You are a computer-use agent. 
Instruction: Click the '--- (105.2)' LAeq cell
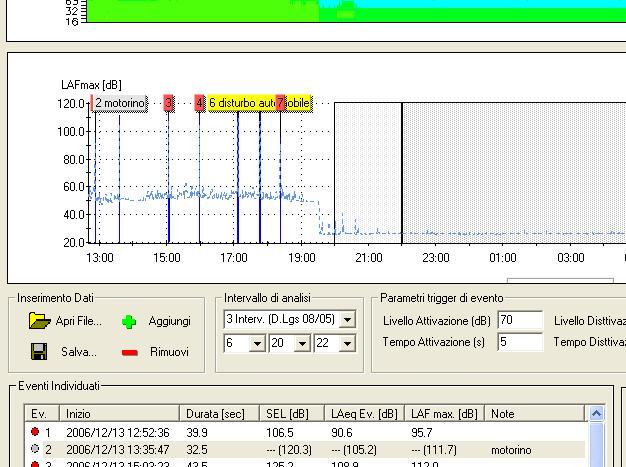pos(354,450)
